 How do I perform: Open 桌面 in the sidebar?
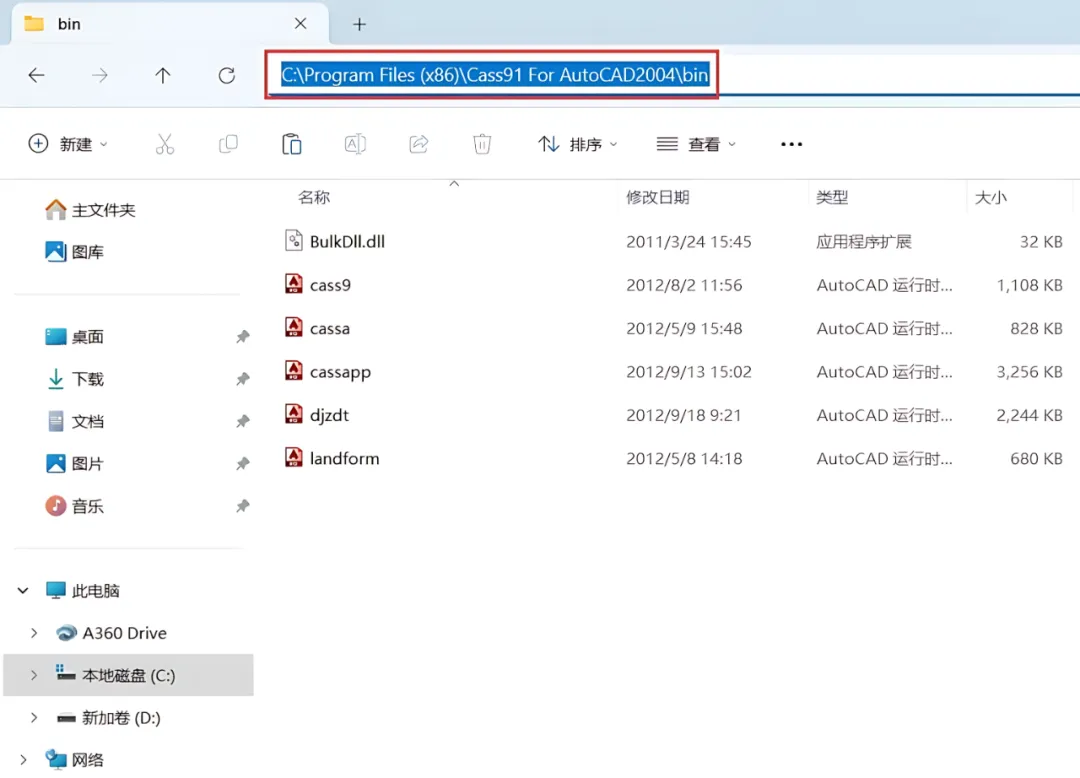coord(74,337)
